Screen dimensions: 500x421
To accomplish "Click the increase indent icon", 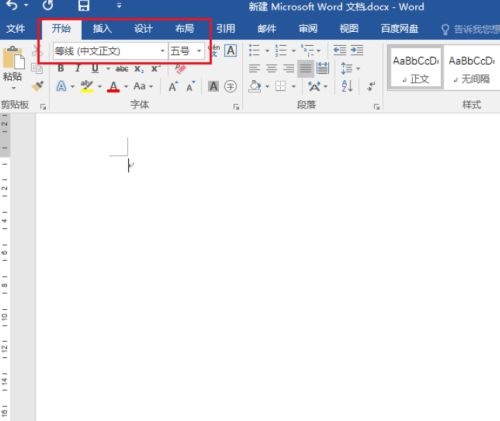I will click(x=357, y=50).
